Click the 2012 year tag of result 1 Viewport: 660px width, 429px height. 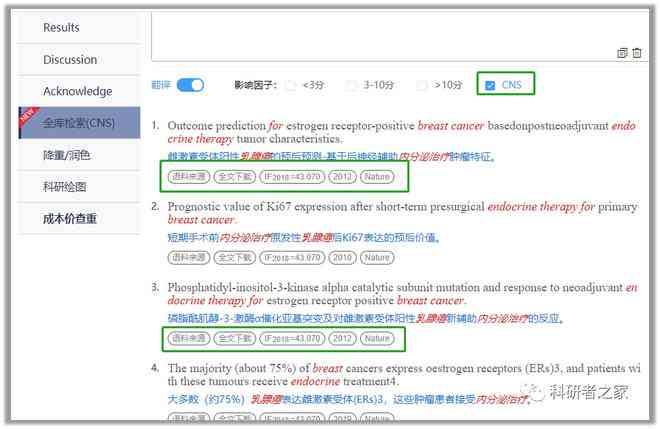(342, 177)
